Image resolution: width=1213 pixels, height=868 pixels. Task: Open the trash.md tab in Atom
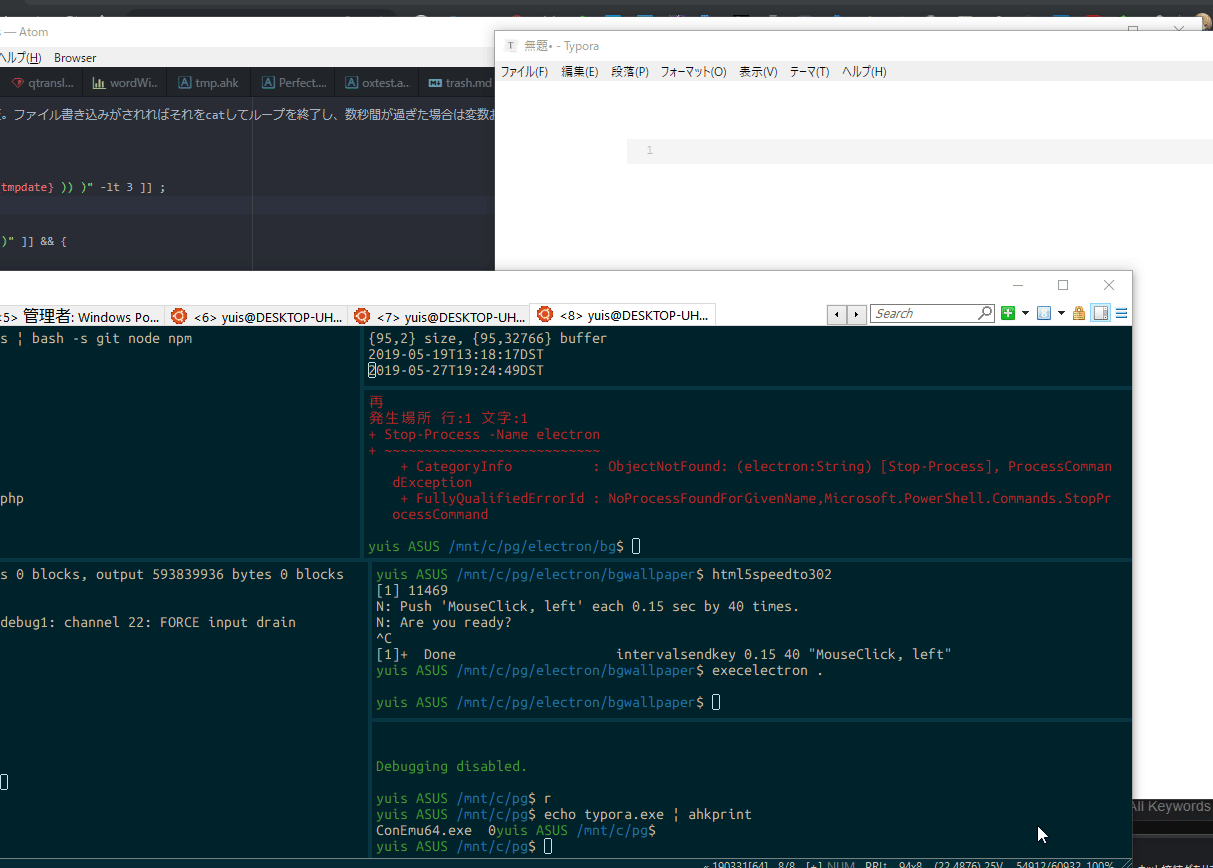460,83
